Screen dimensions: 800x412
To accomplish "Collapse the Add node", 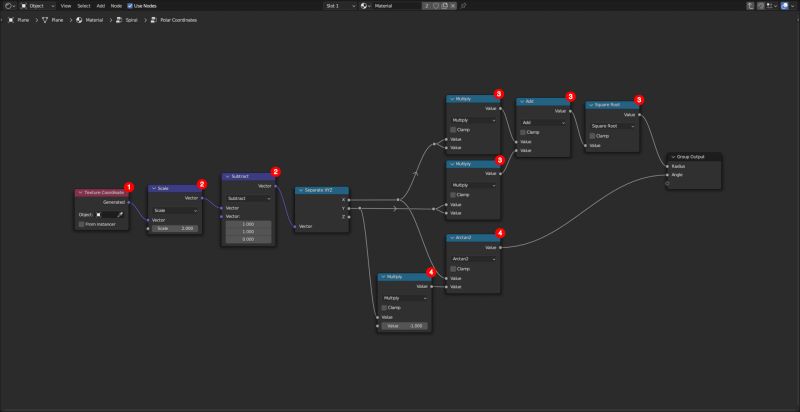I will click(522, 101).
